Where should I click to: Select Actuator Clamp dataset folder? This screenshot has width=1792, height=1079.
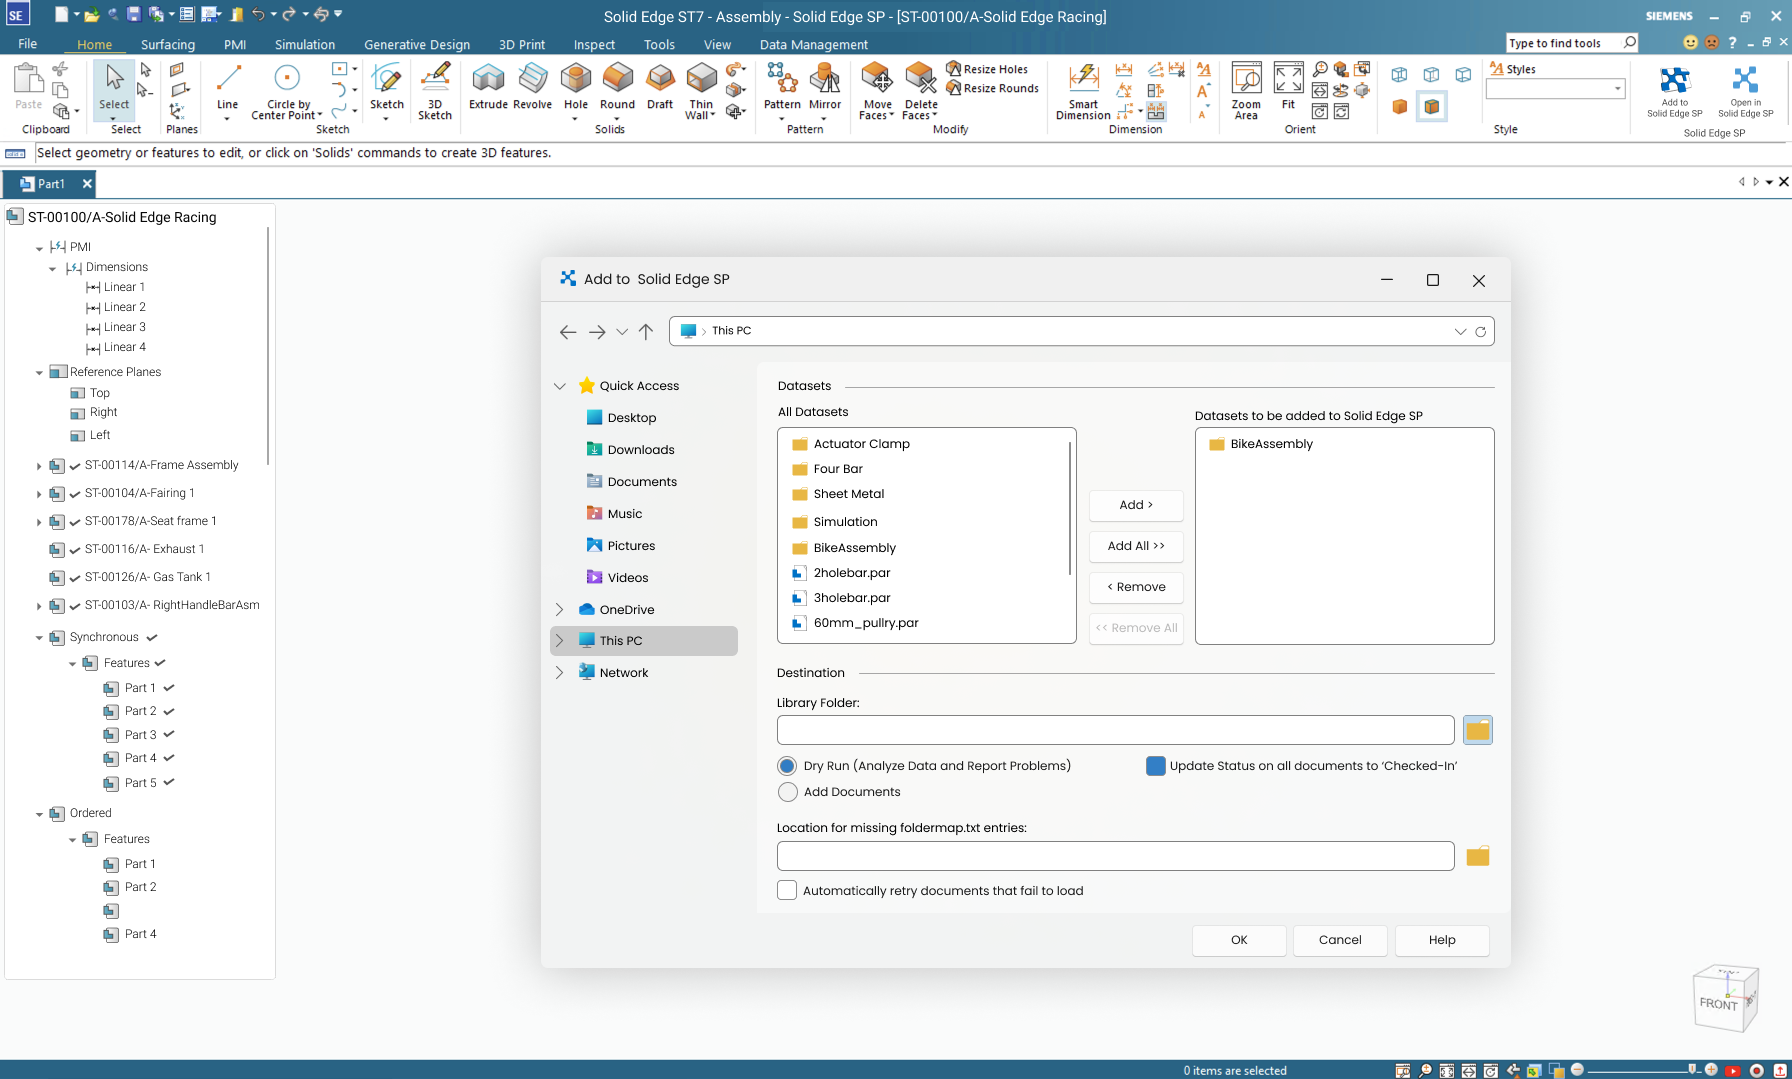click(851, 444)
